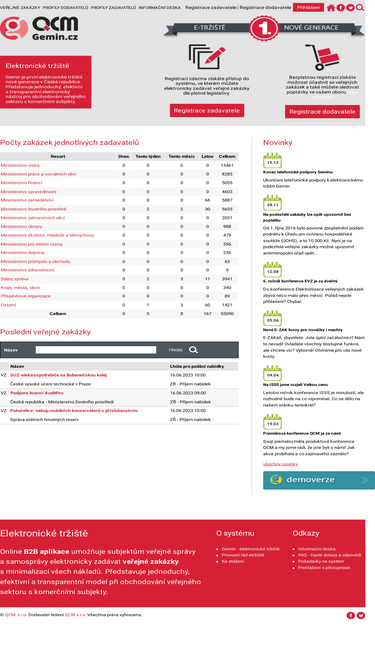The width and height of the screenshot is (375, 667).
Task: Open news headline Na ISSS jsme rozjeli Velkou cenu
Action: pyautogui.click(x=295, y=384)
